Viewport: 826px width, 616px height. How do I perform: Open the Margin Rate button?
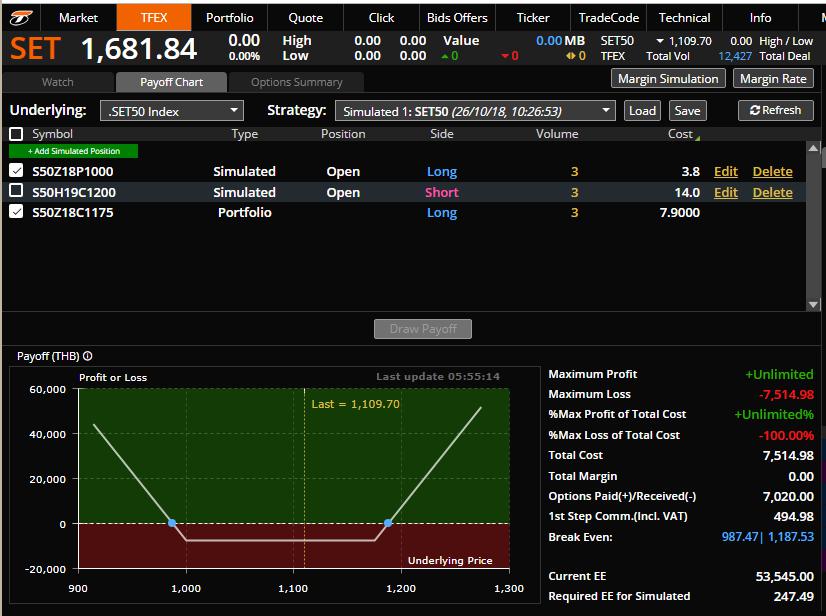[x=773, y=79]
